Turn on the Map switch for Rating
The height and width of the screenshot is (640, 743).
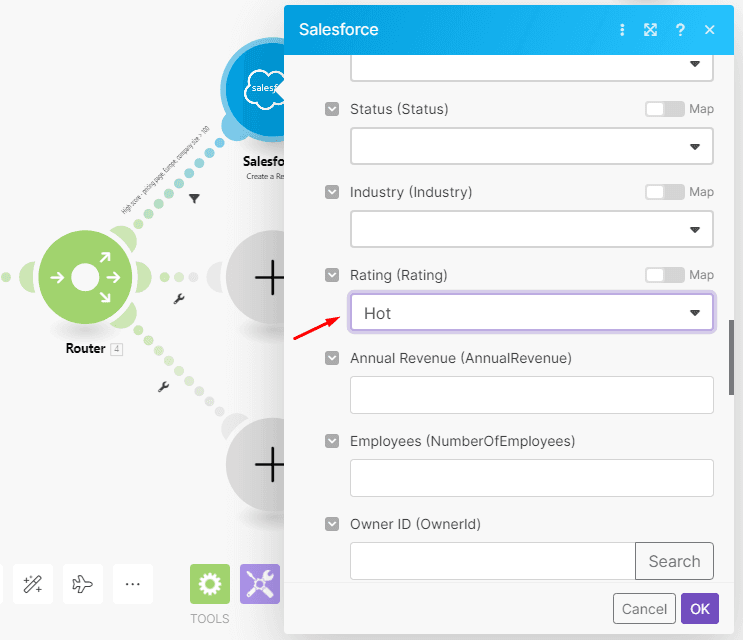click(x=665, y=275)
